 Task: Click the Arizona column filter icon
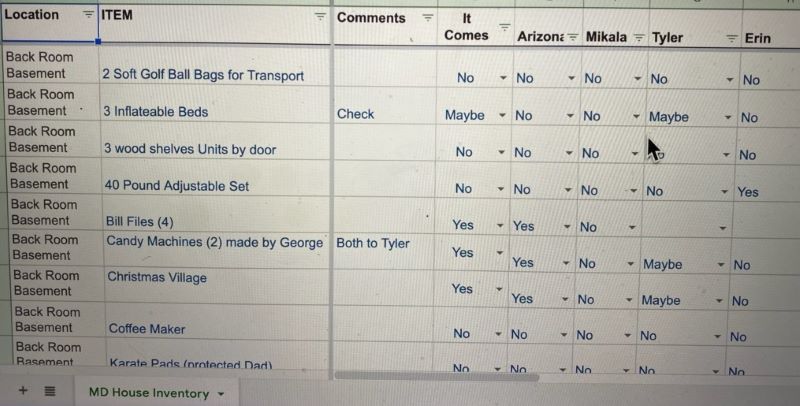(573, 37)
